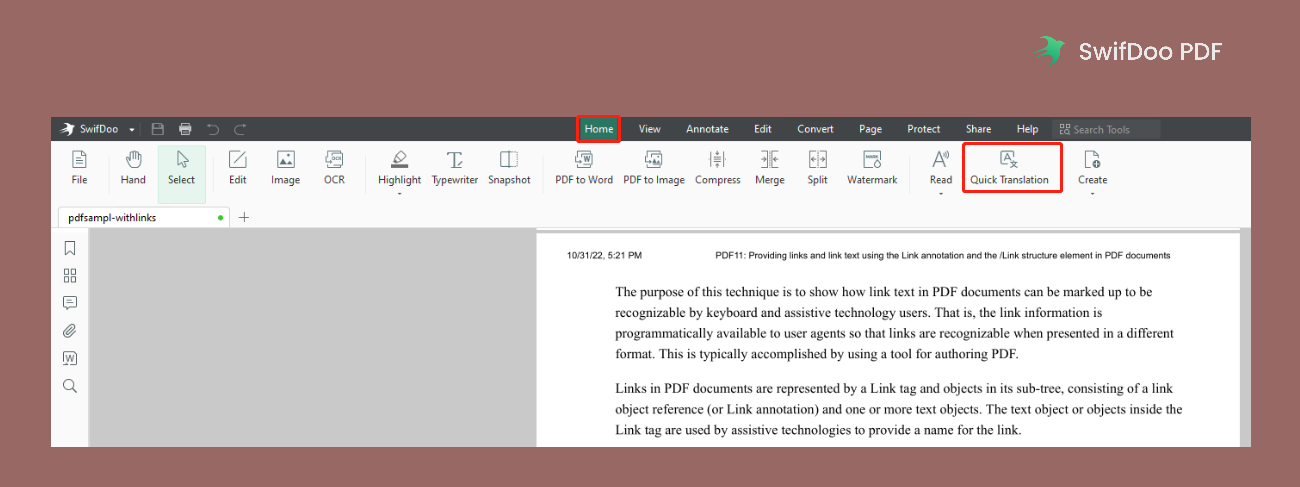Add a new document tab with plus
Image resolution: width=1300 pixels, height=487 pixels.
tap(244, 217)
